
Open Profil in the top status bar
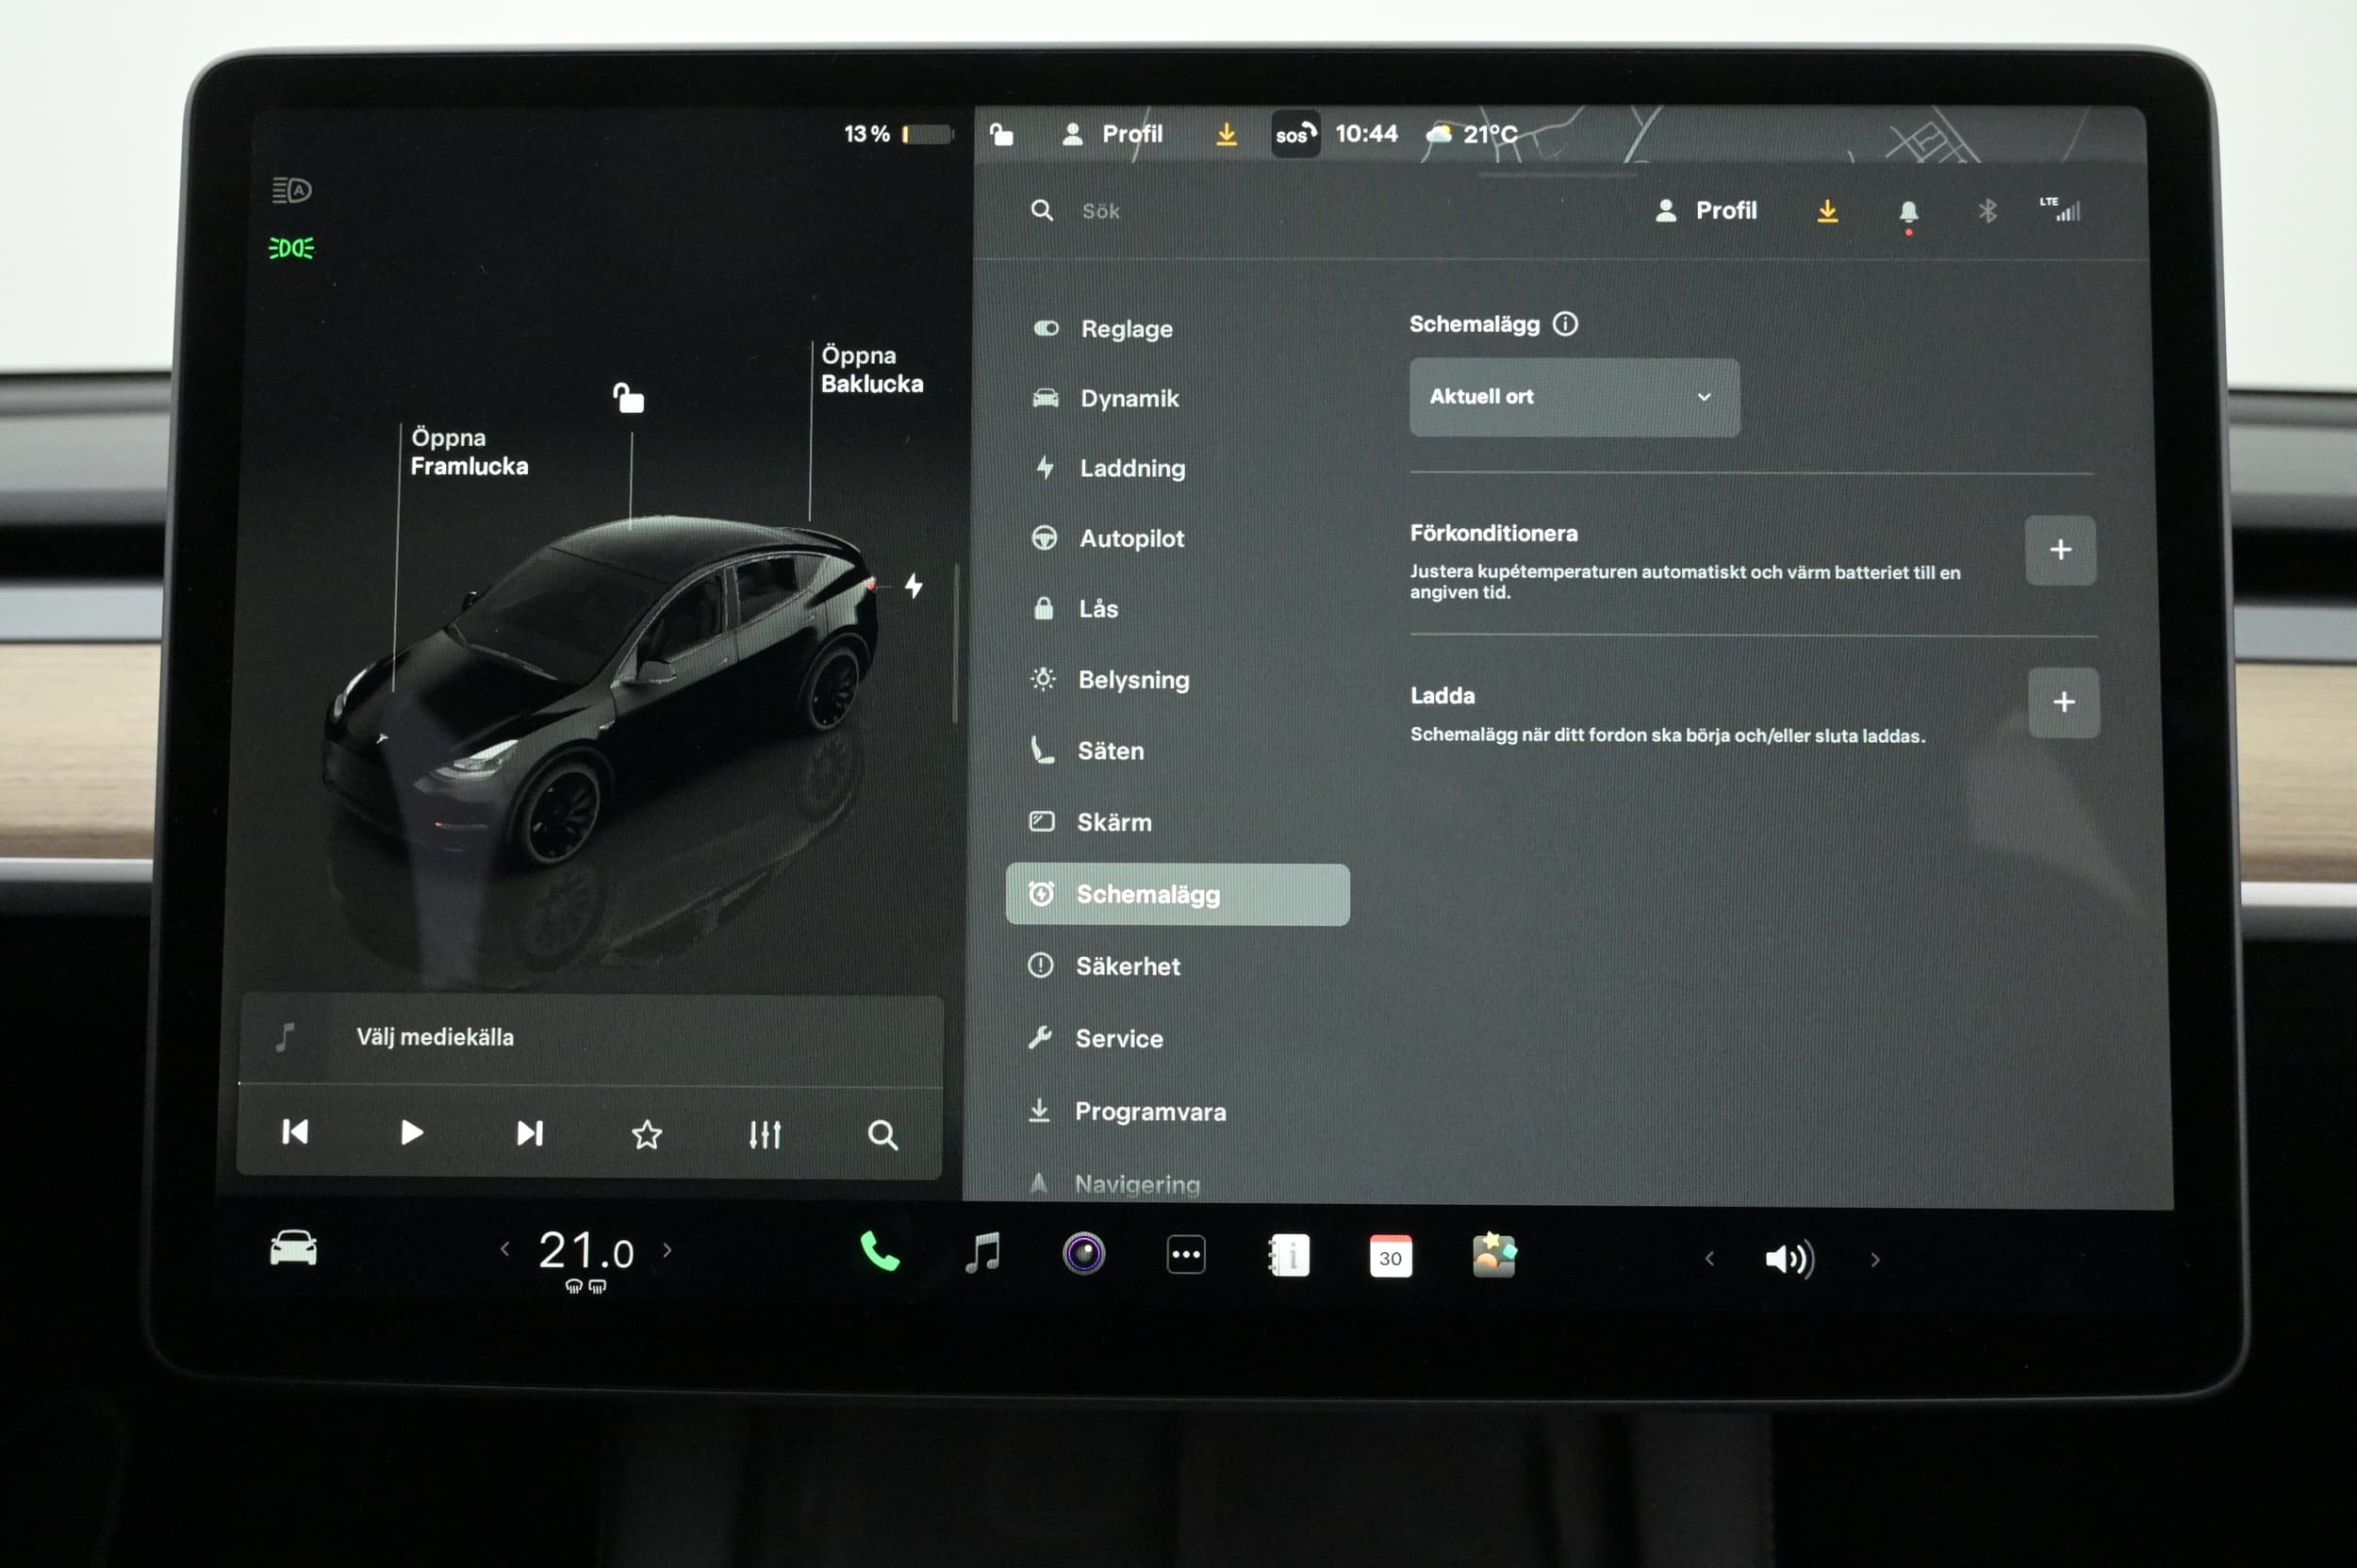click(1112, 134)
